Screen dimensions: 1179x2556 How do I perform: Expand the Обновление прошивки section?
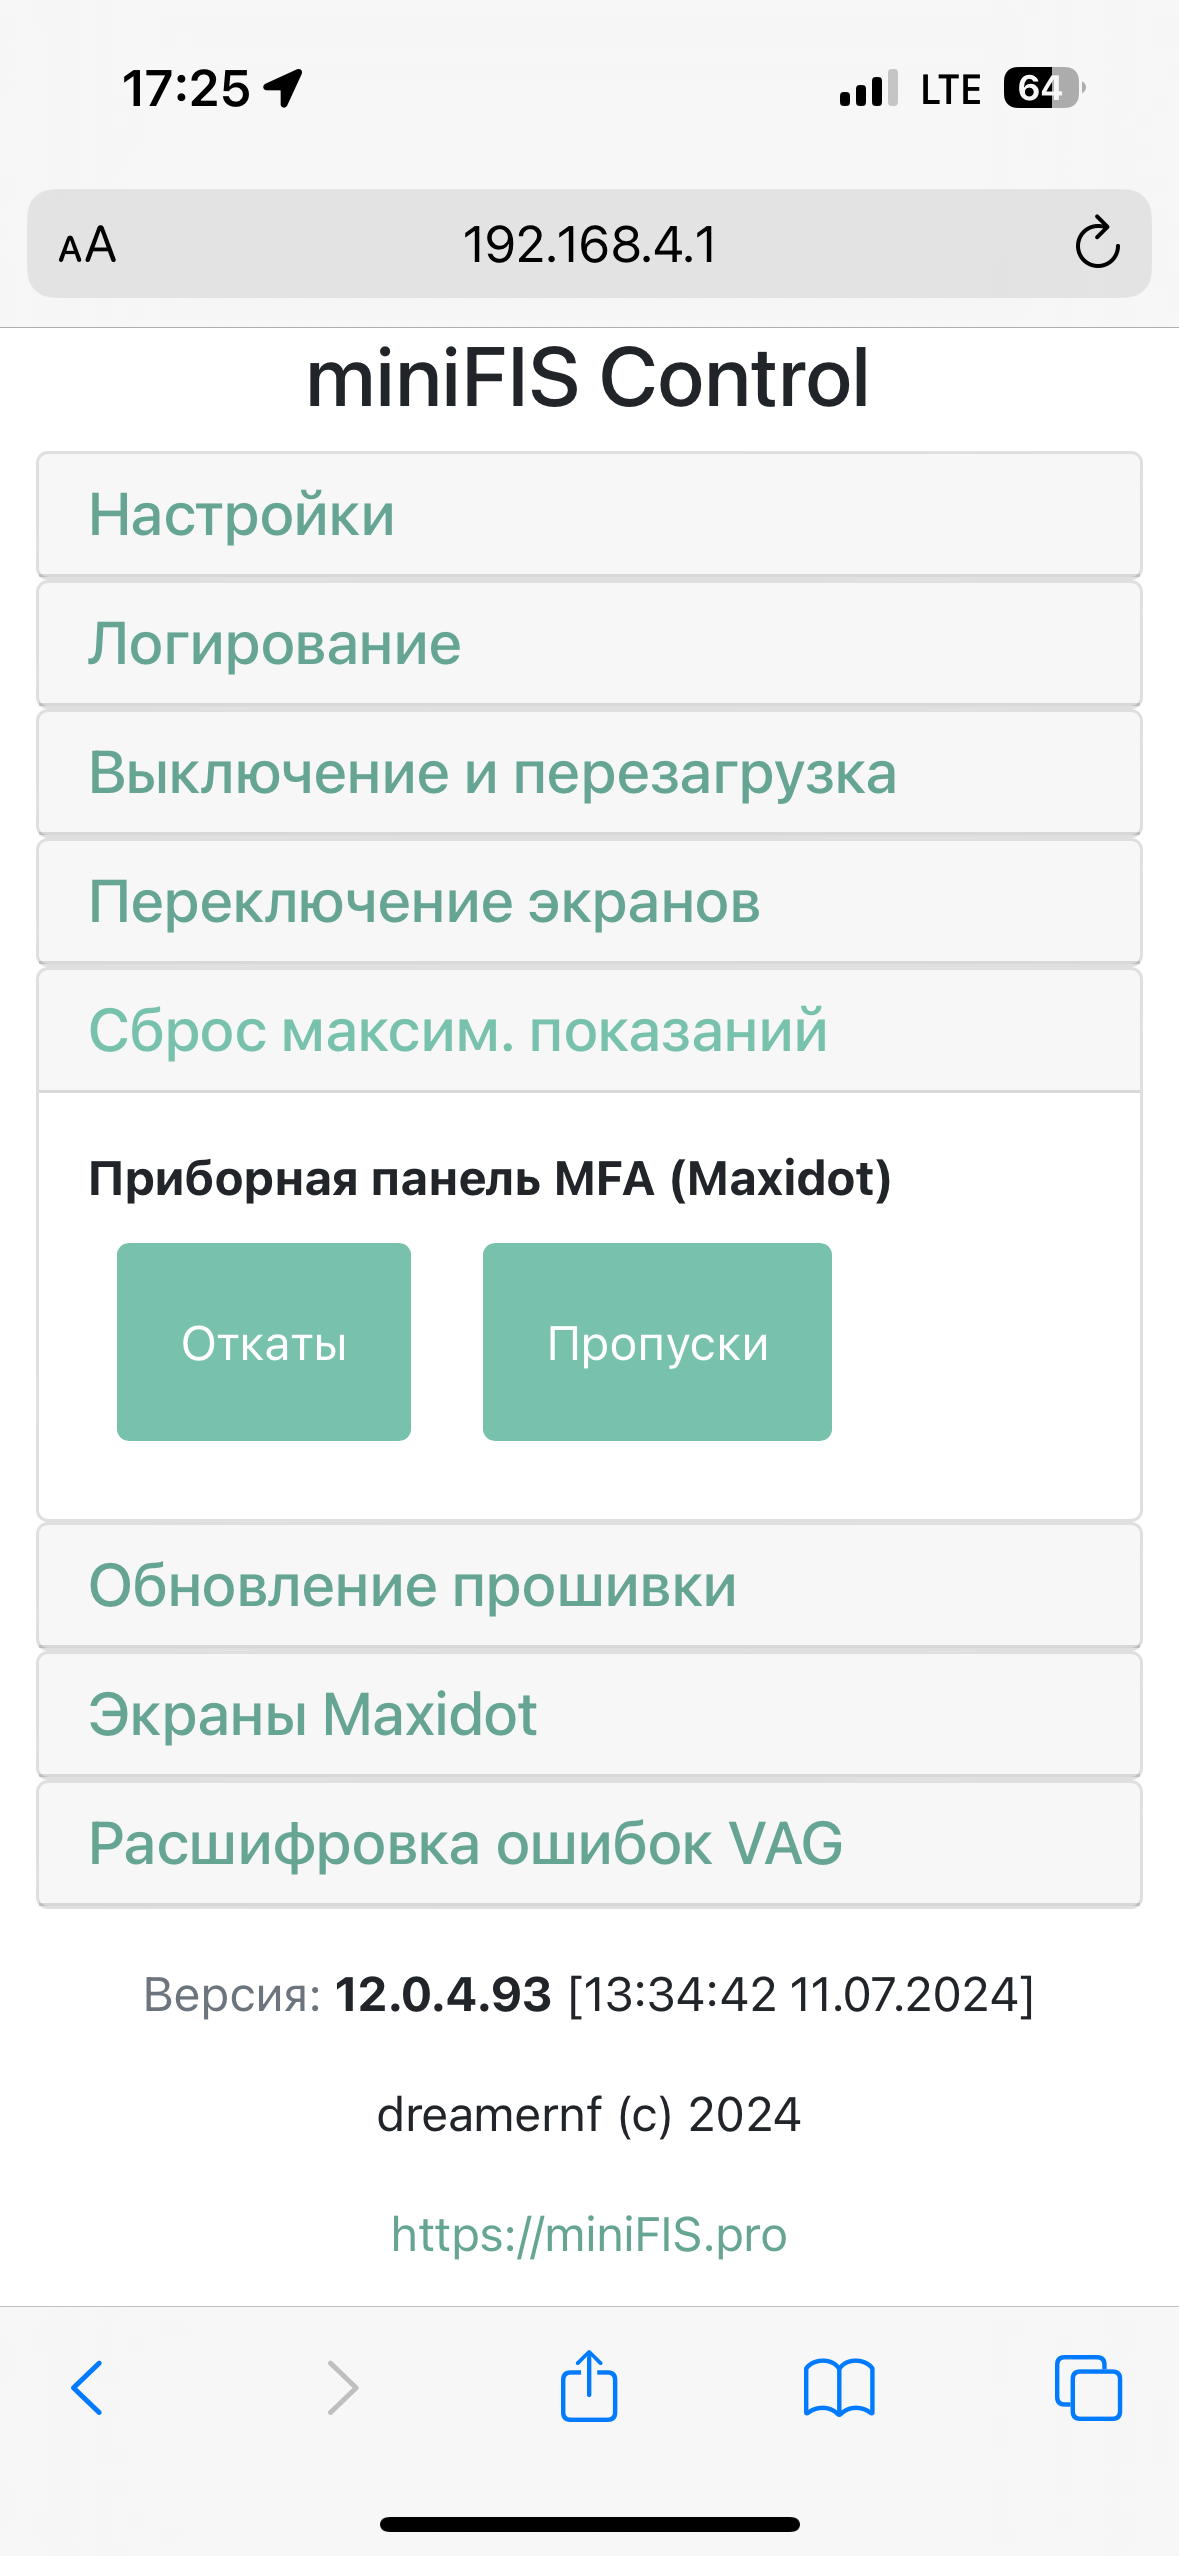tap(589, 1586)
